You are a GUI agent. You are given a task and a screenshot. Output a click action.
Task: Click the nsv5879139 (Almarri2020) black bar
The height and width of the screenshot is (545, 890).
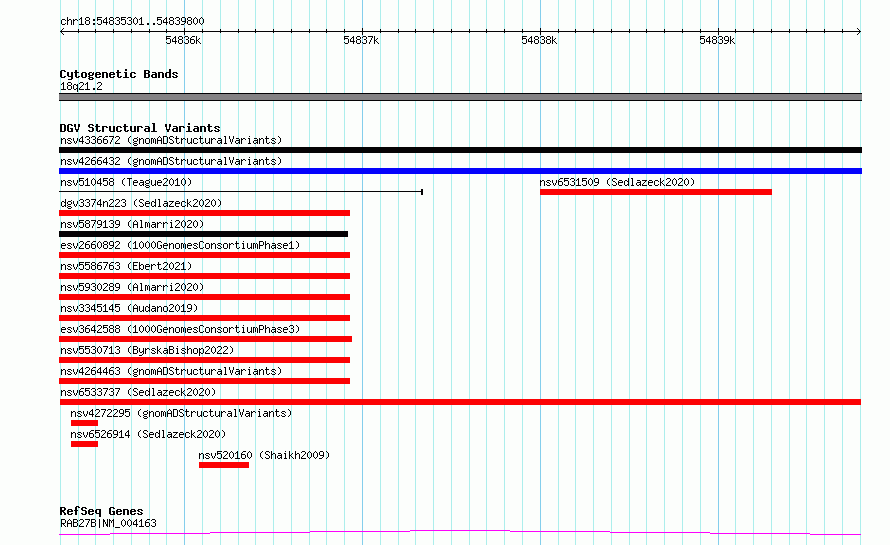point(203,234)
